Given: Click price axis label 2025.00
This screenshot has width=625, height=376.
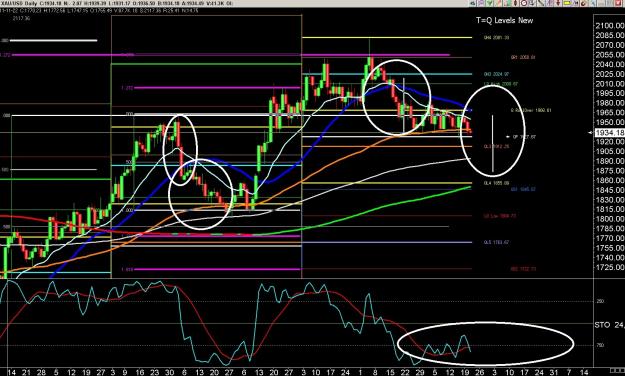Looking at the screenshot, I should [610, 74].
